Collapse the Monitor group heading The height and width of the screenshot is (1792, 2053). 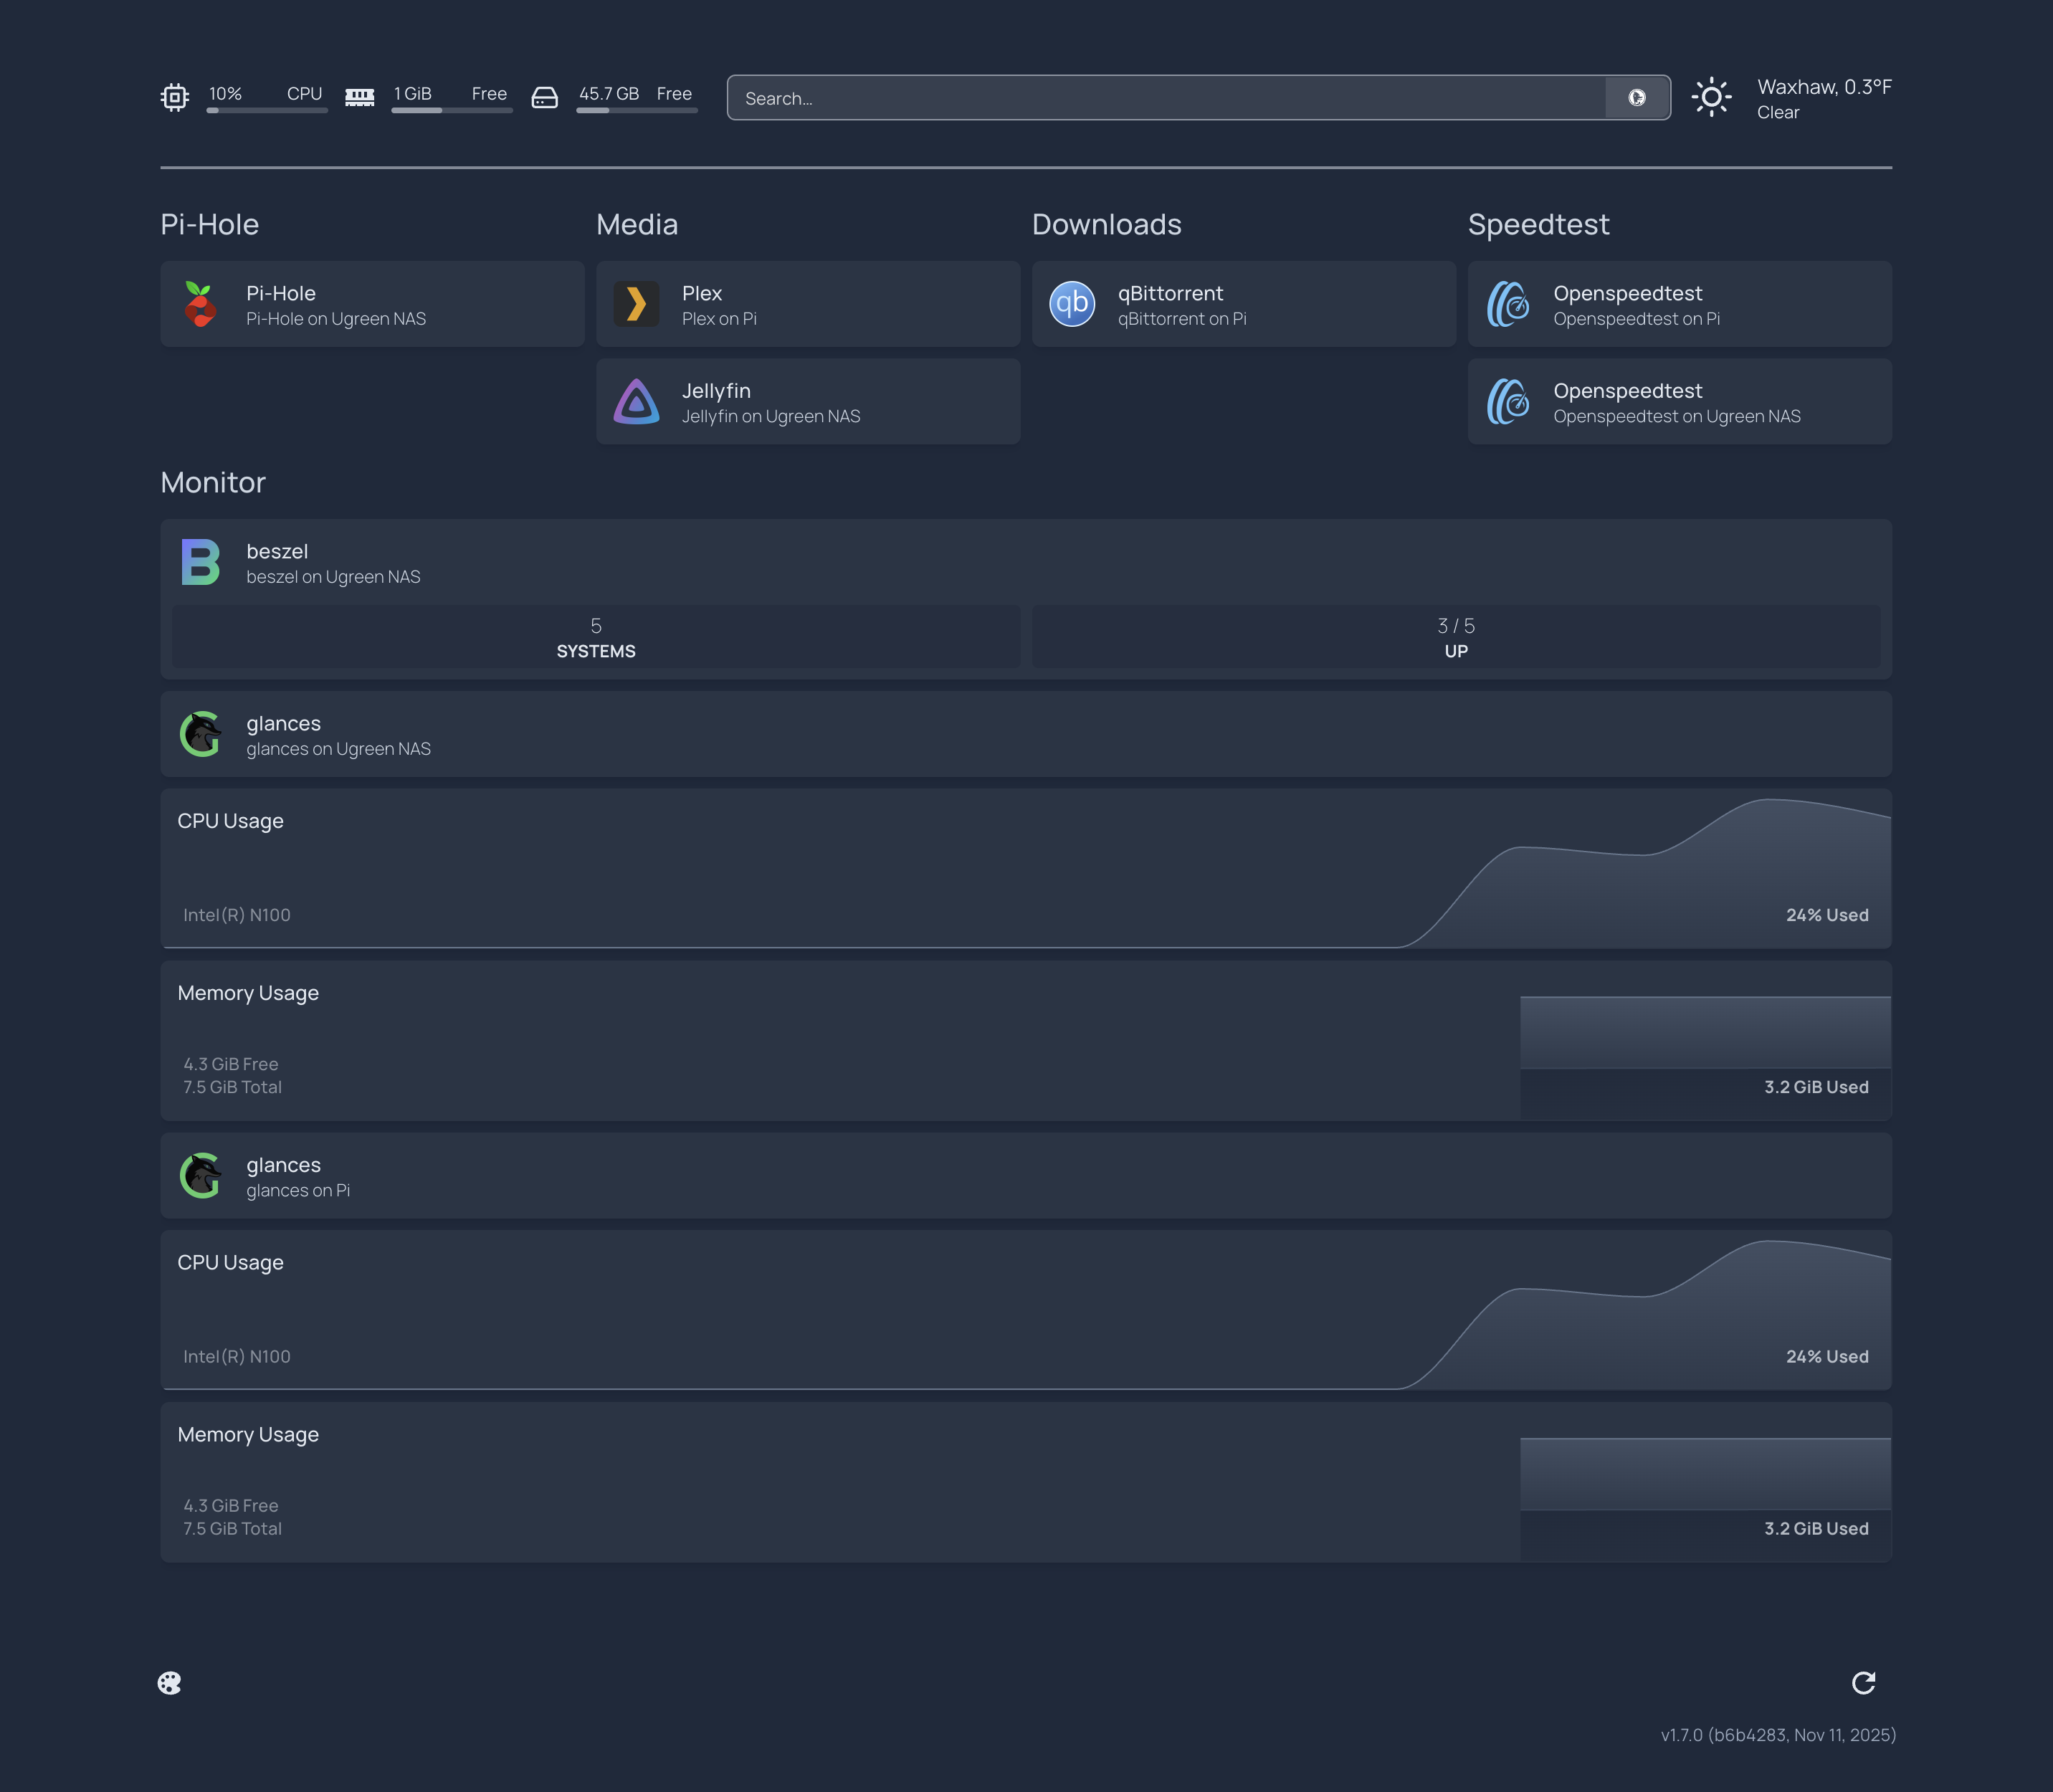tap(213, 482)
